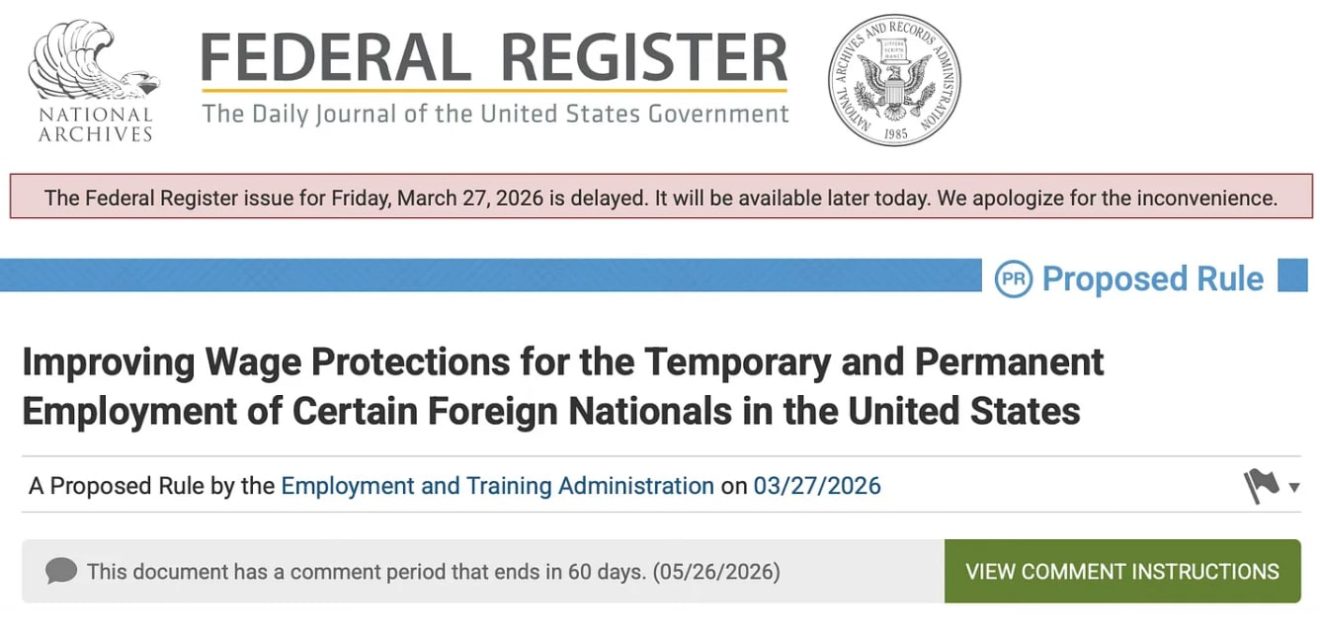Viewport: 1320px width, 635px height.
Task: Click the 03/27/2026 publication date link
Action: point(817,485)
